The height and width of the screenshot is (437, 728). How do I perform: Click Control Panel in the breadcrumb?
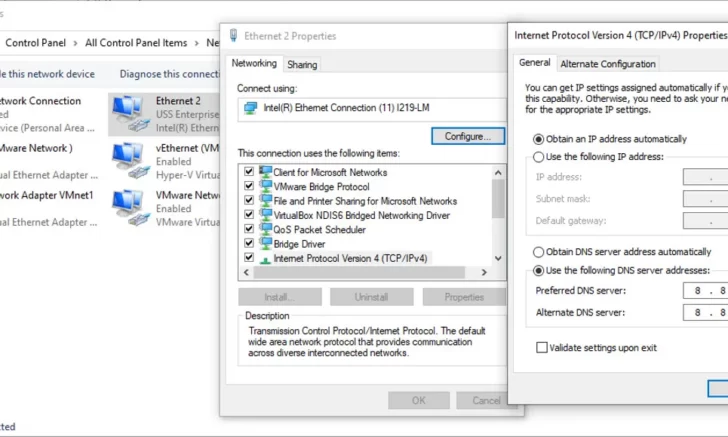point(36,43)
